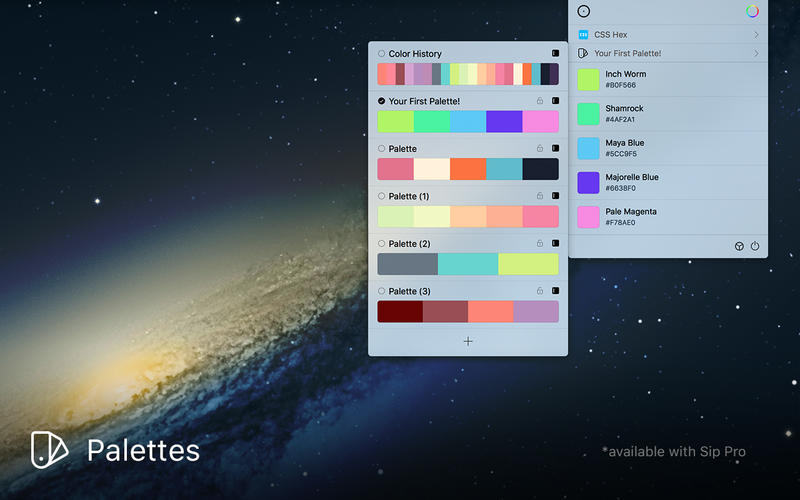The image size is (800, 500).
Task: Add a new palette with the plus icon
Action: pyautogui.click(x=468, y=341)
